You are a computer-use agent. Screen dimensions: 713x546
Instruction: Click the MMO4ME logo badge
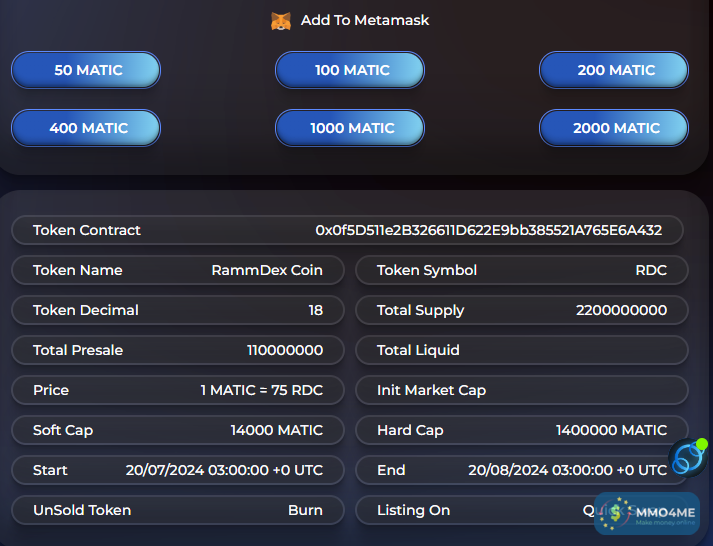pyautogui.click(x=646, y=513)
